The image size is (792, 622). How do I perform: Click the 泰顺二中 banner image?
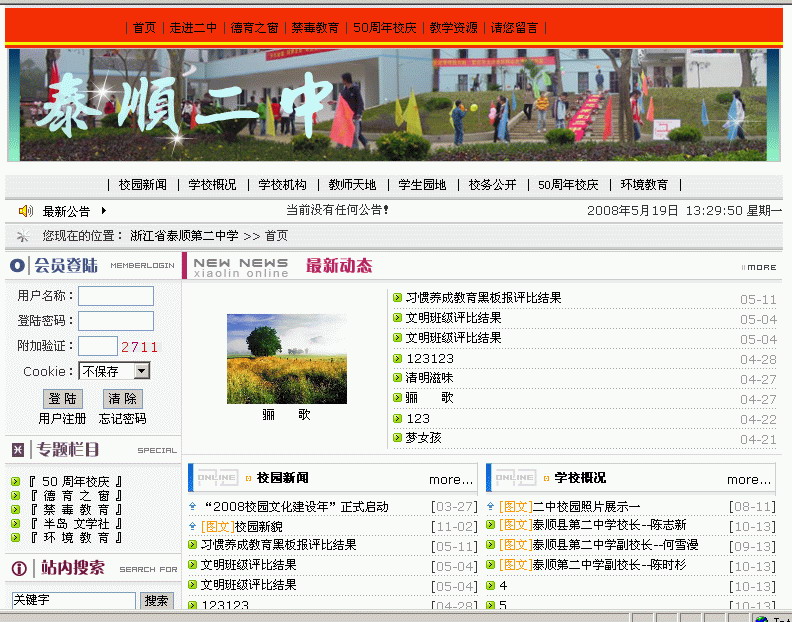tap(394, 105)
